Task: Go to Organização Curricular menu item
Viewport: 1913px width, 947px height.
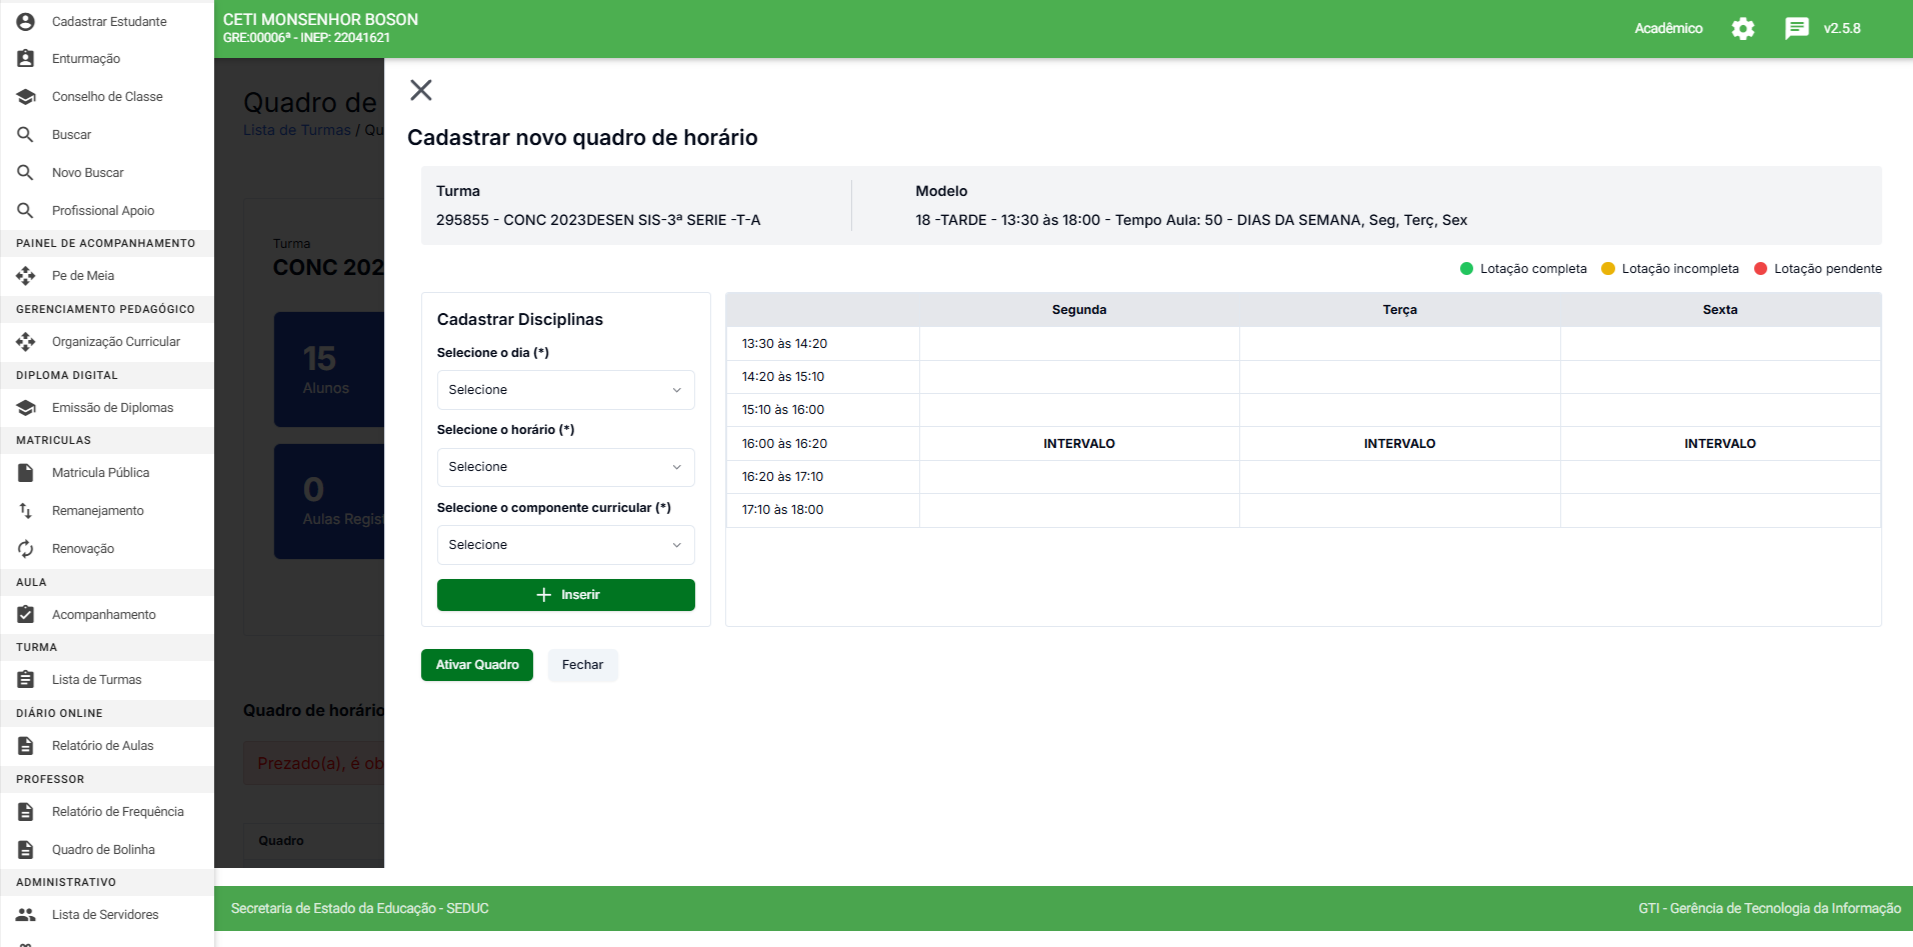Action: coord(116,342)
